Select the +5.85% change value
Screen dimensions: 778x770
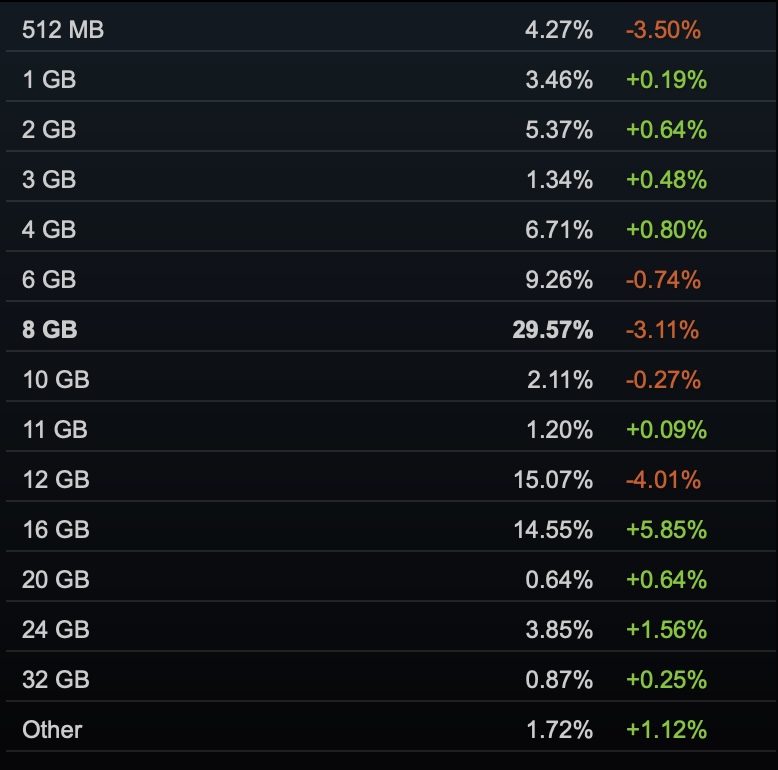666,530
